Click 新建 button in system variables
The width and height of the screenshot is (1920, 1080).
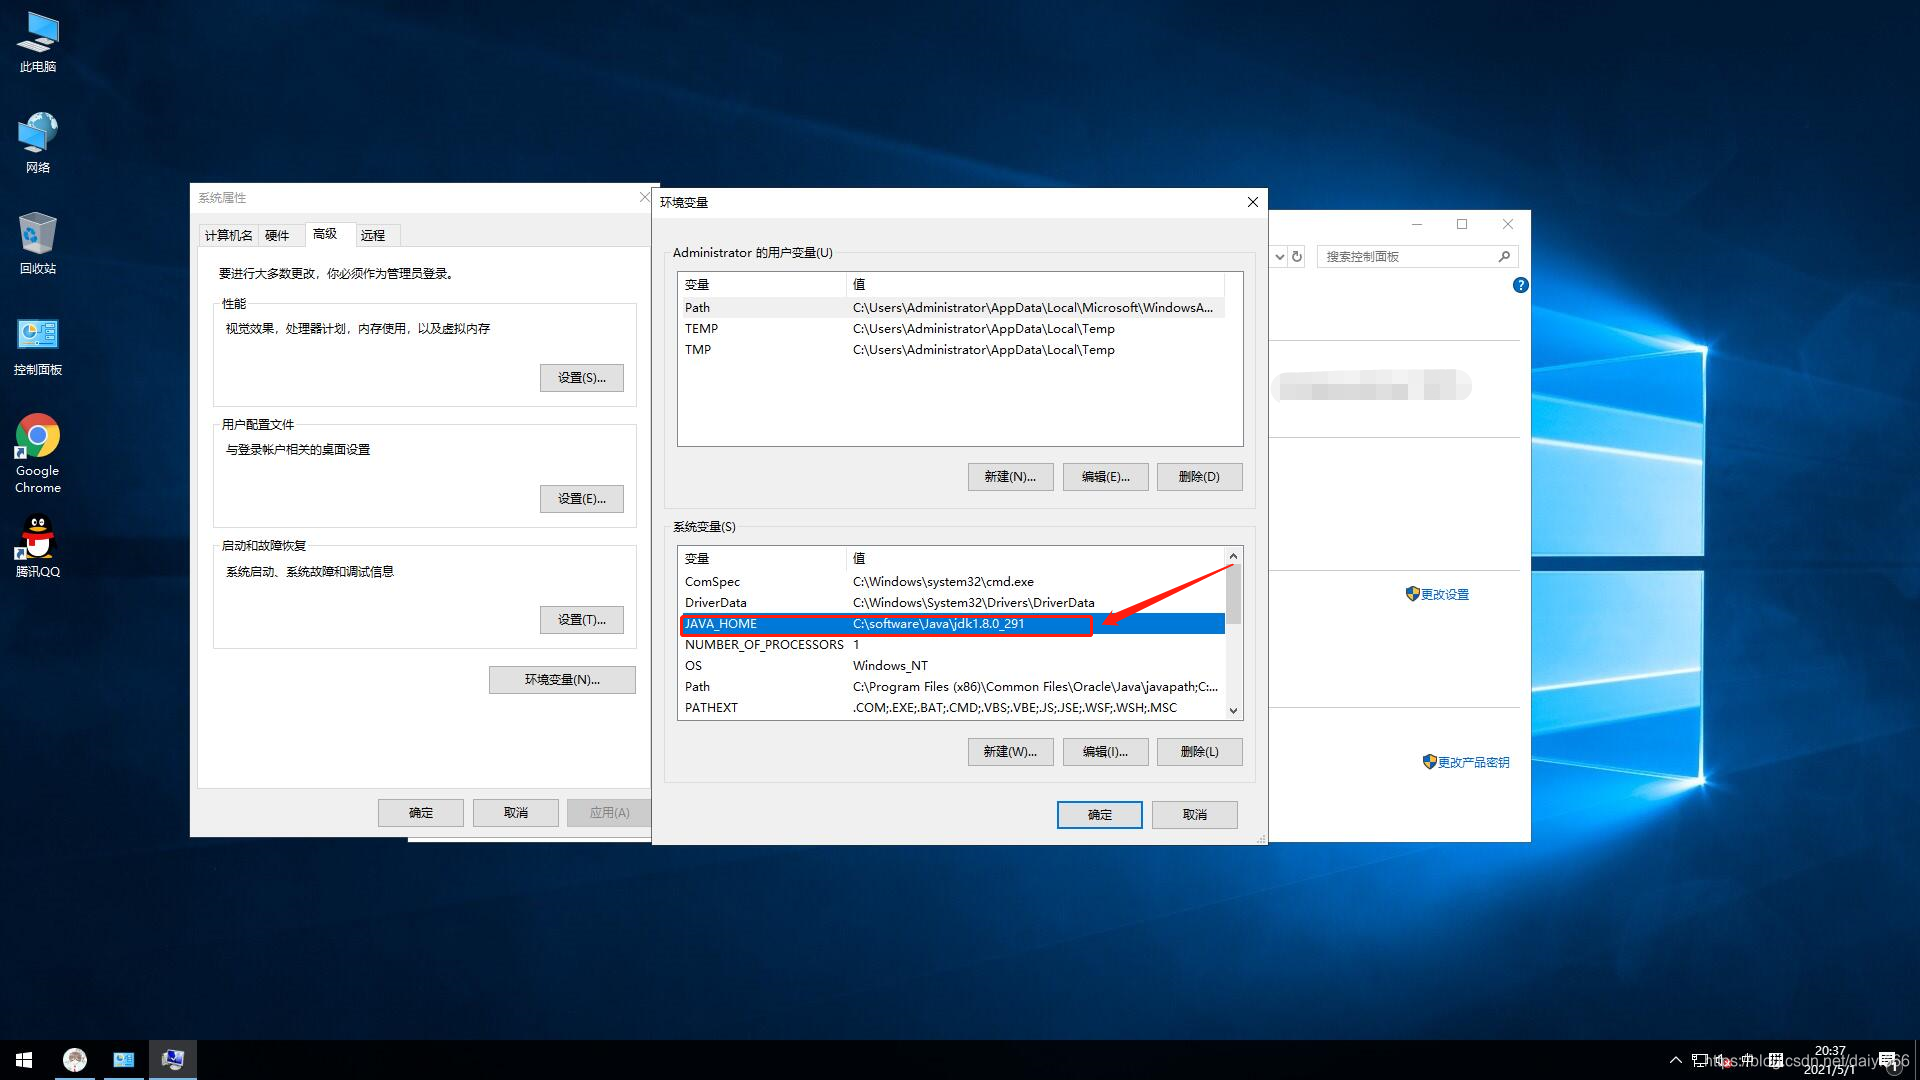point(1009,750)
